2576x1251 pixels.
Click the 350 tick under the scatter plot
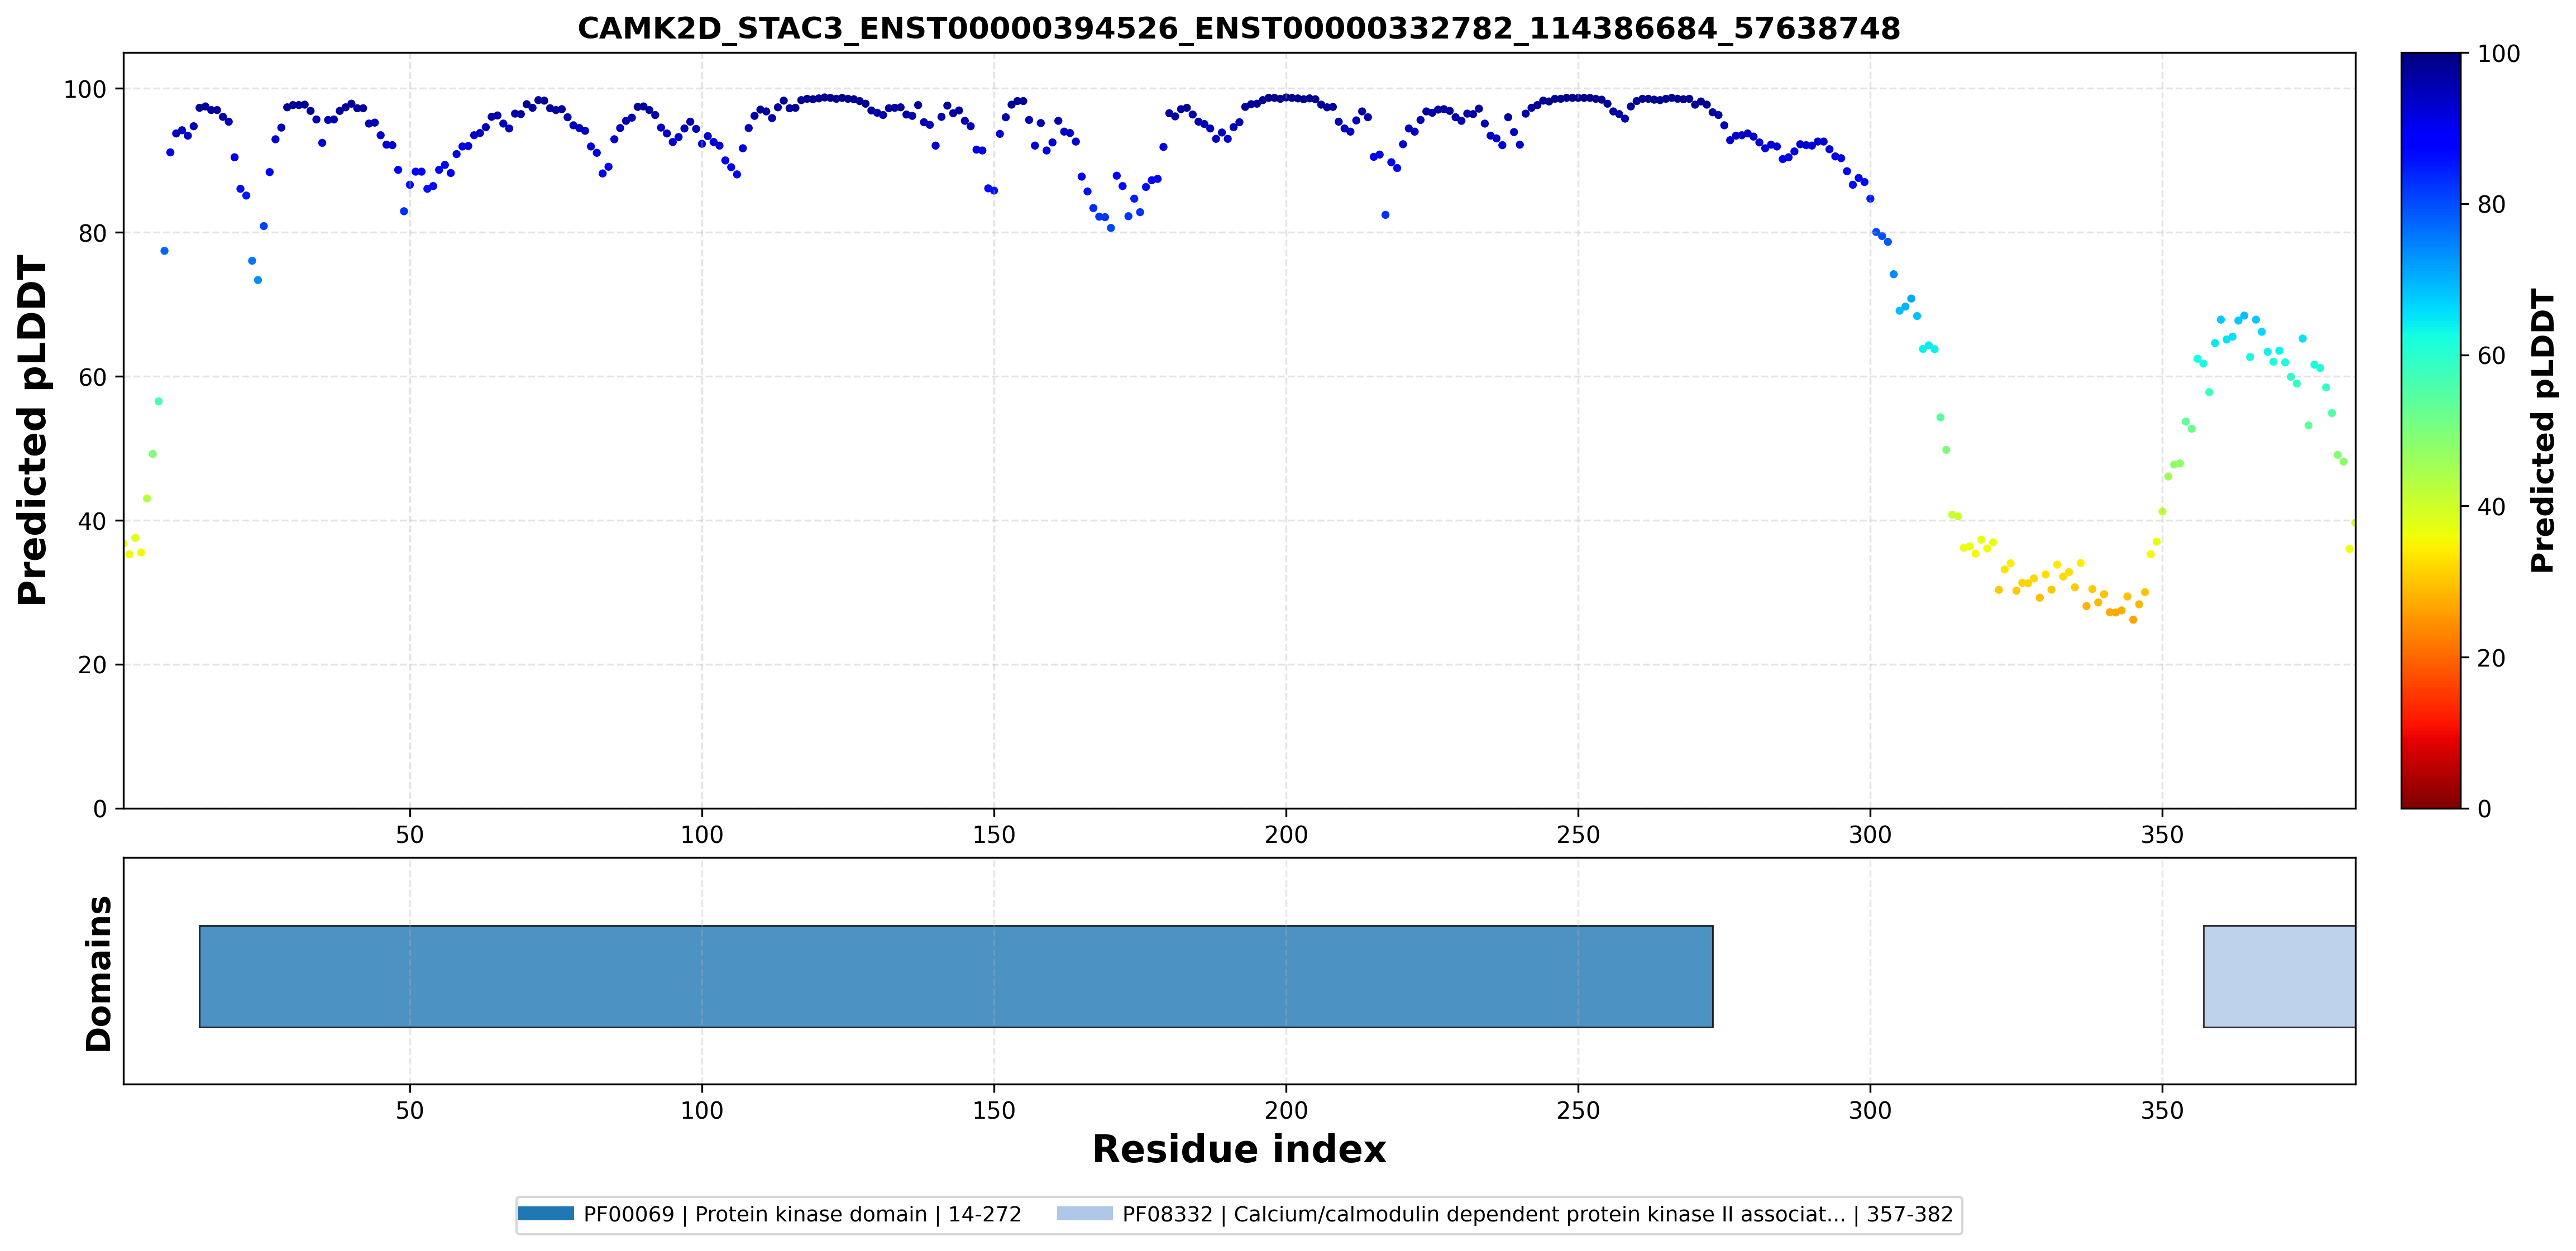[2162, 834]
